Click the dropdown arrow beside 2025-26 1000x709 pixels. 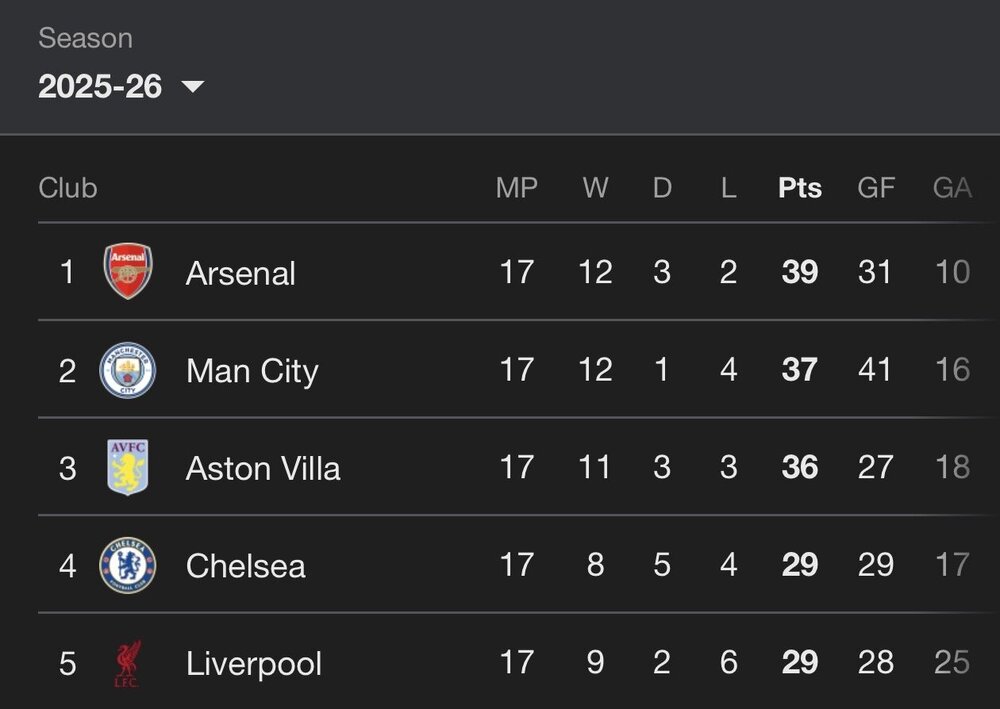193,86
